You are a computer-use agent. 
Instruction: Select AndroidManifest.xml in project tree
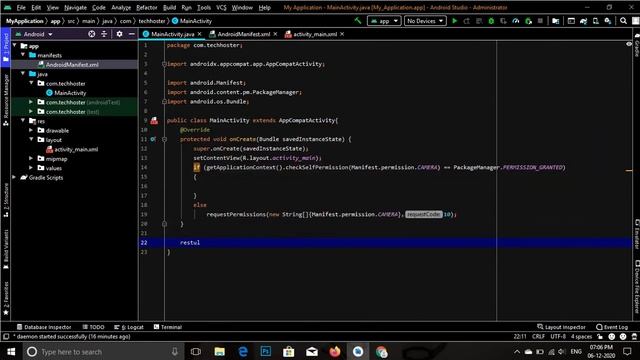pos(72,64)
